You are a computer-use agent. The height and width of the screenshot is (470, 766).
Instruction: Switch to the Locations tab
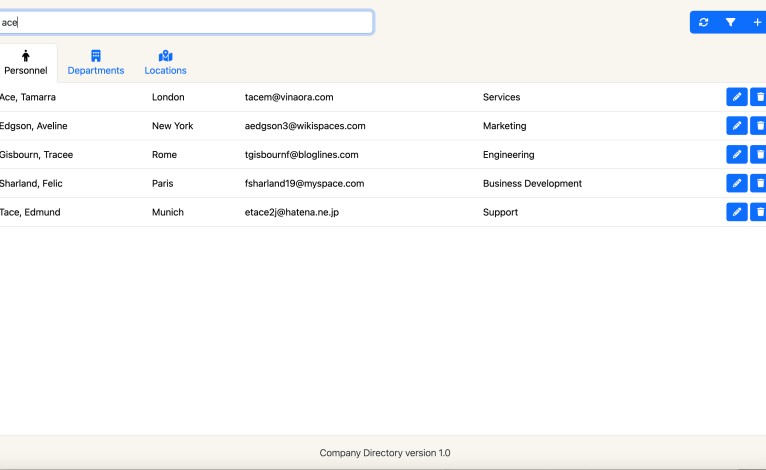[165, 62]
